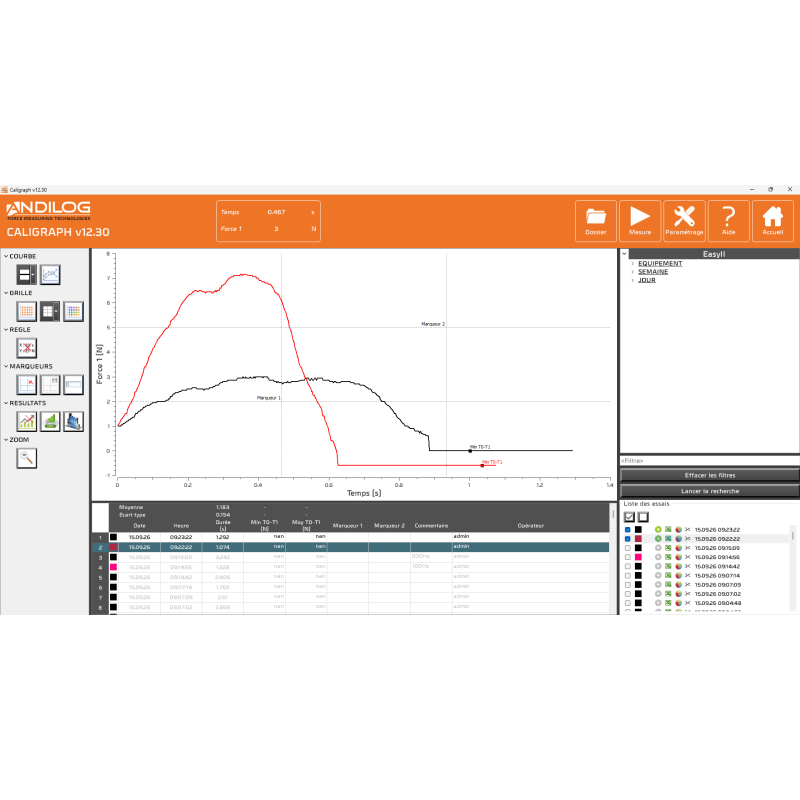Viewport: 800px width, 800px height.
Task: Open Paramétrage settings tools icon
Action: point(684,221)
